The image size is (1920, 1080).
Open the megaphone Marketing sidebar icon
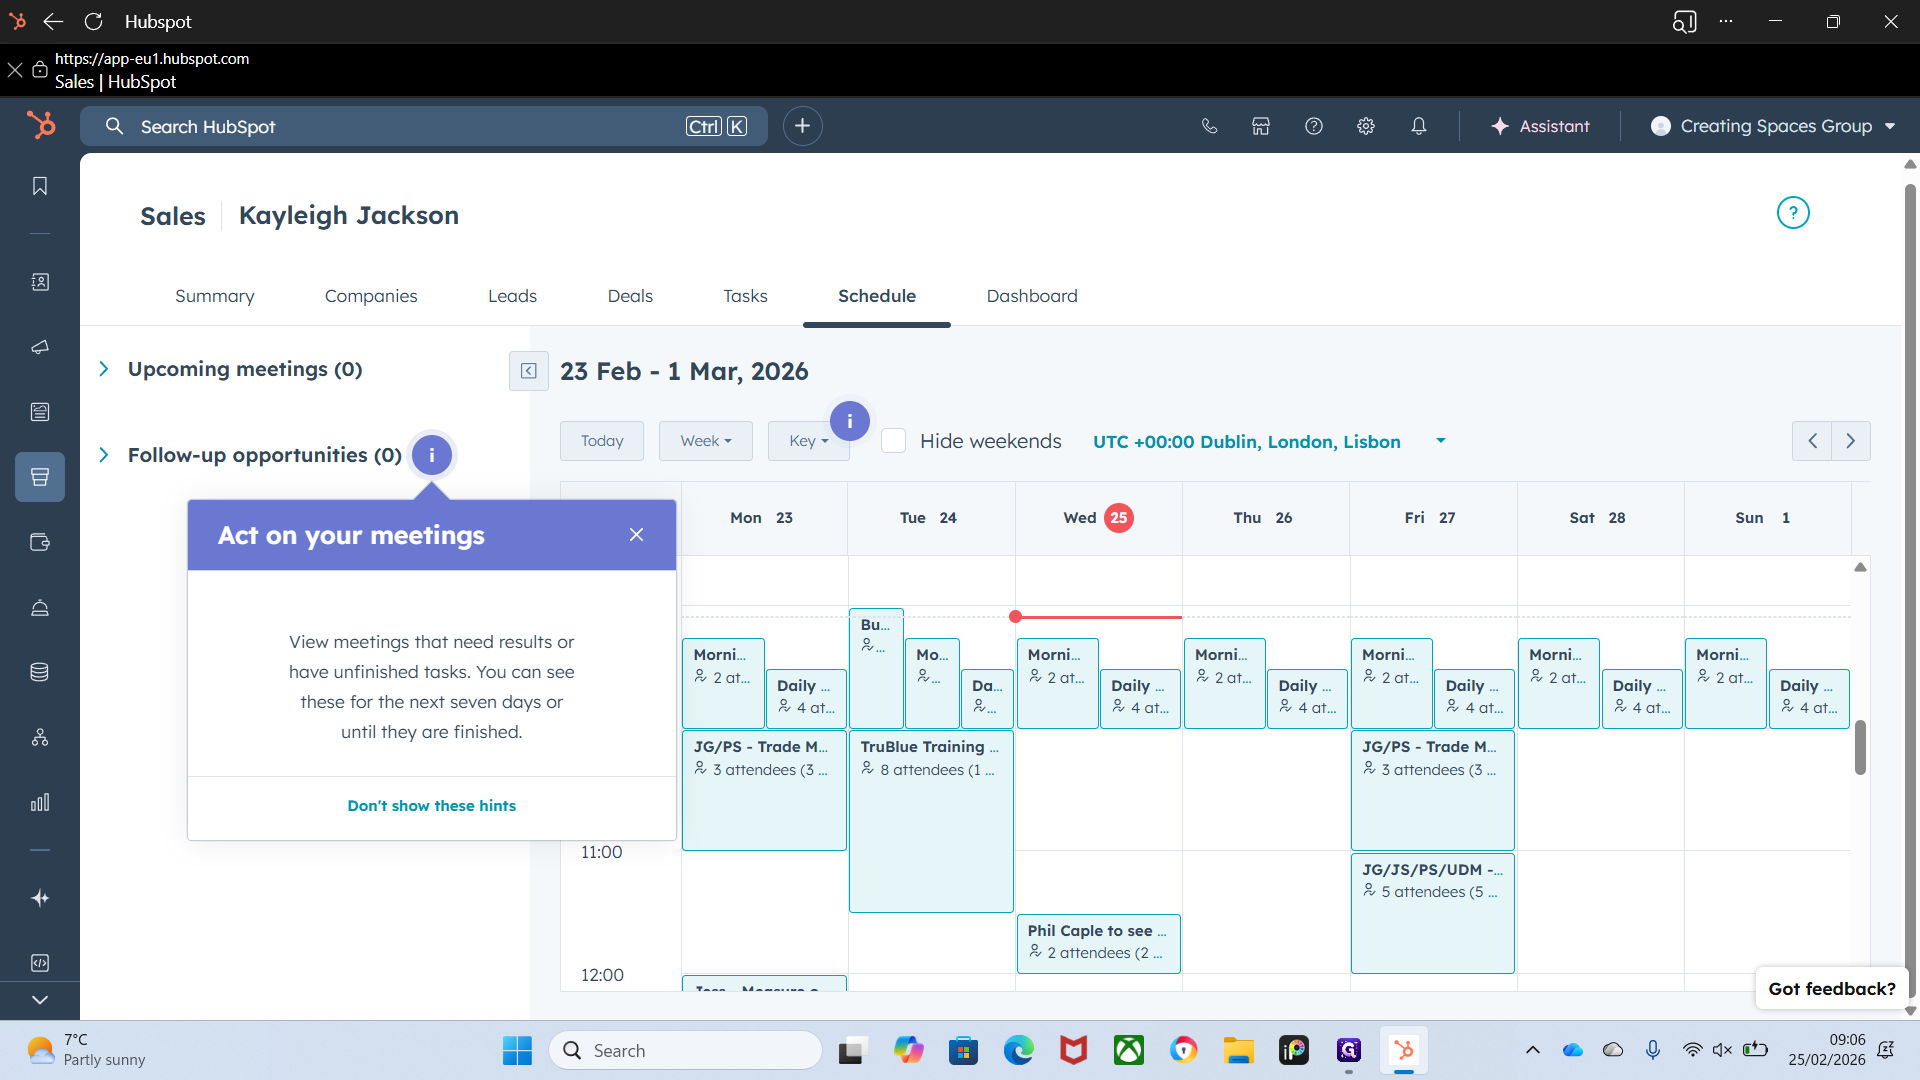point(40,347)
